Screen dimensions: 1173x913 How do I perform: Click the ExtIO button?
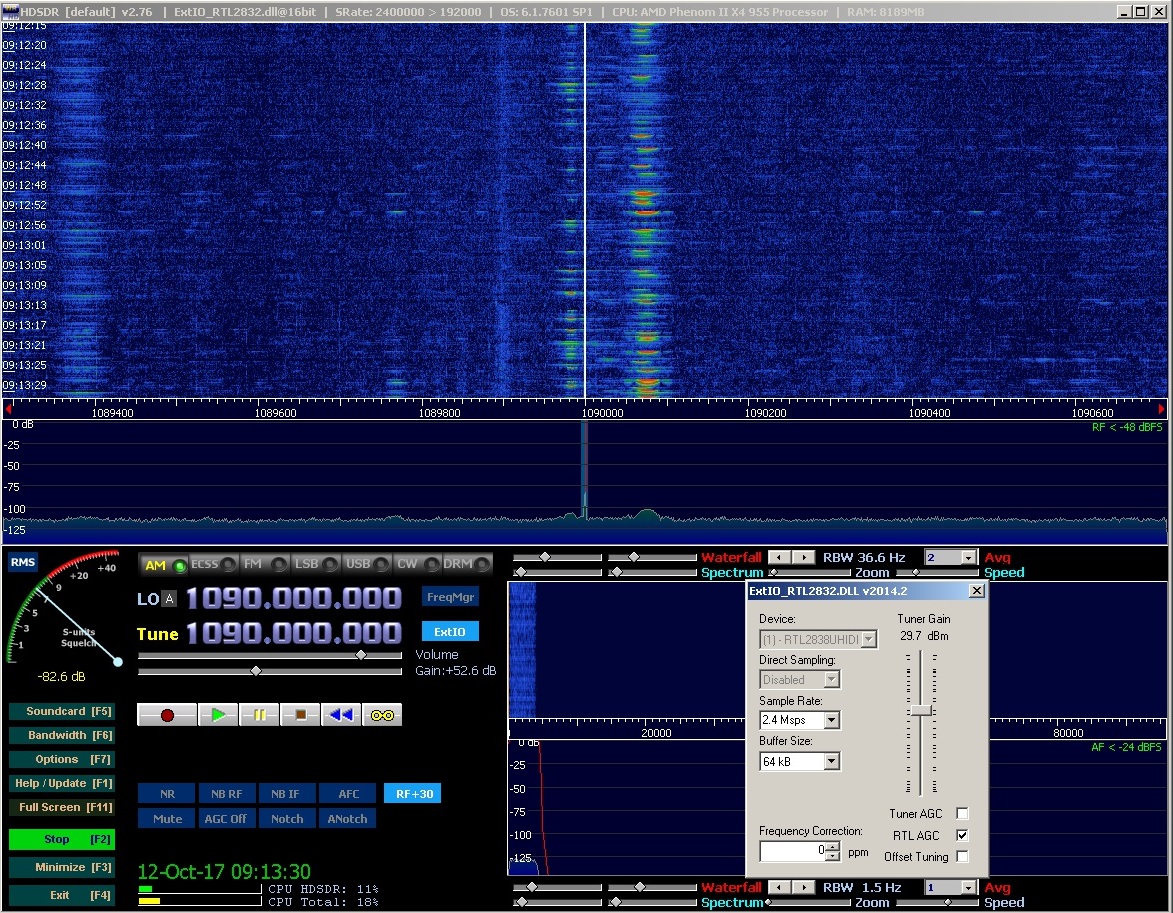tap(450, 632)
